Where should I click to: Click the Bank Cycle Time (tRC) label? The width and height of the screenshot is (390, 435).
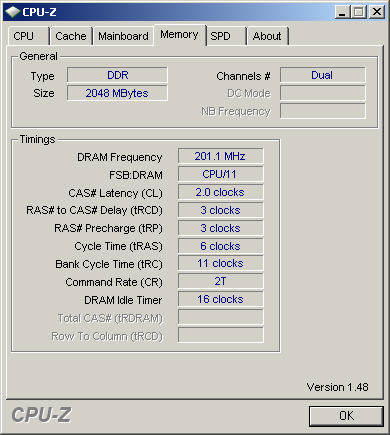[x=109, y=264]
